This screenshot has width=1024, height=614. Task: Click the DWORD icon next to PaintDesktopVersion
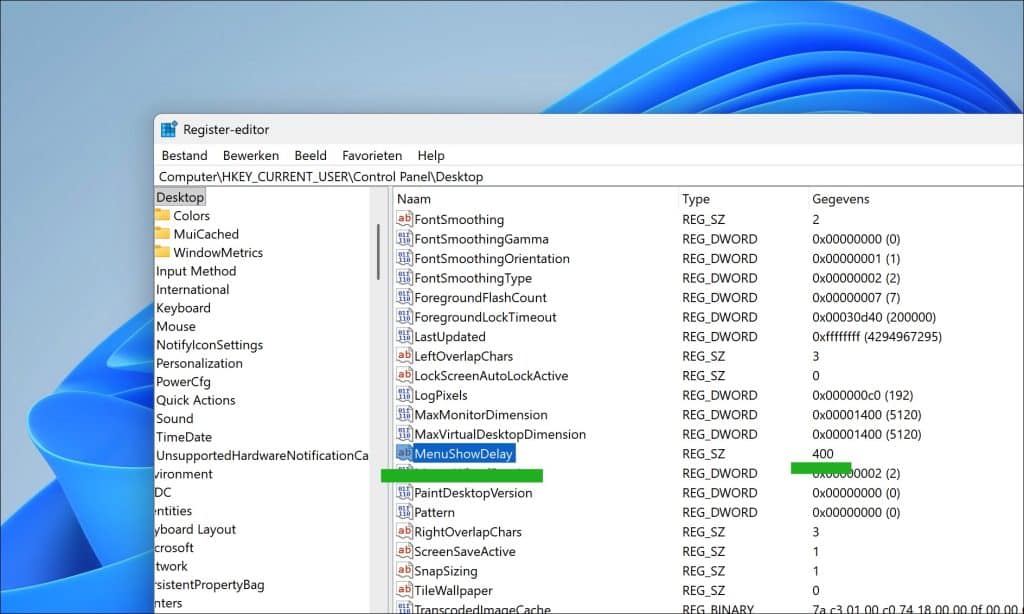pos(404,493)
